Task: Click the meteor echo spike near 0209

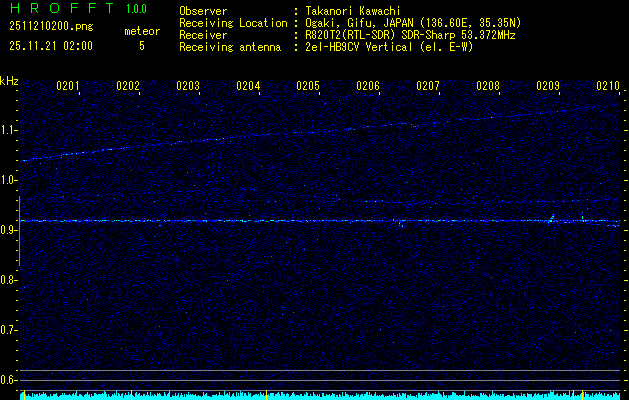Action: tap(551, 216)
